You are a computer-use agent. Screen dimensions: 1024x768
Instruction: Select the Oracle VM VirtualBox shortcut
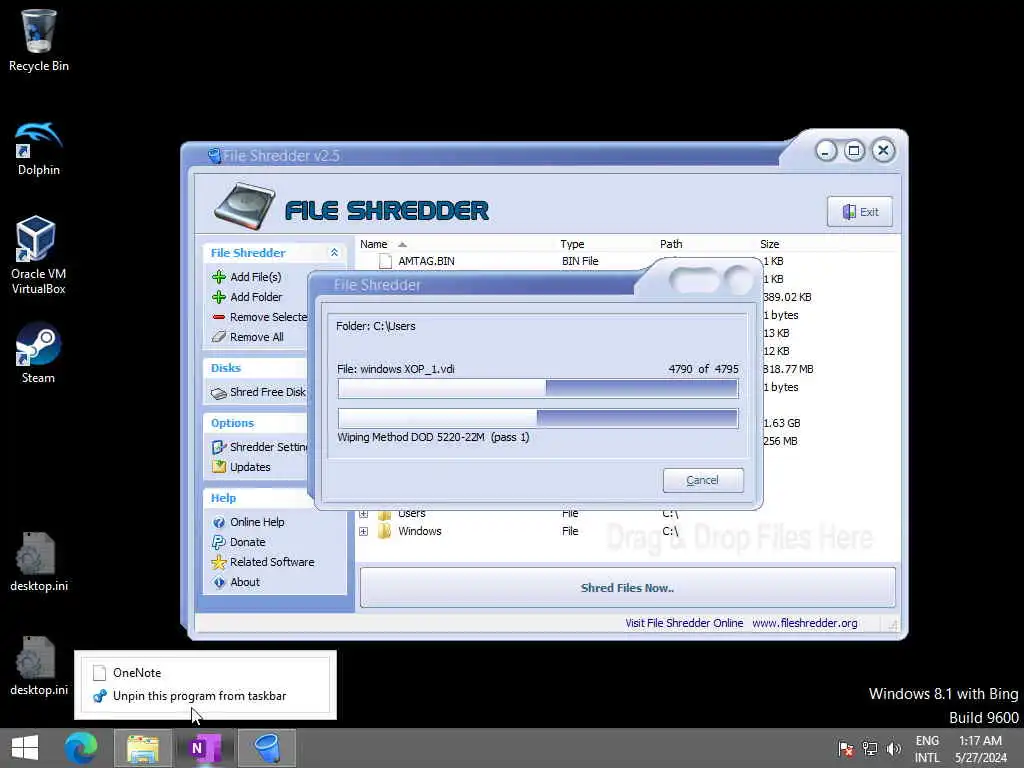(38, 255)
